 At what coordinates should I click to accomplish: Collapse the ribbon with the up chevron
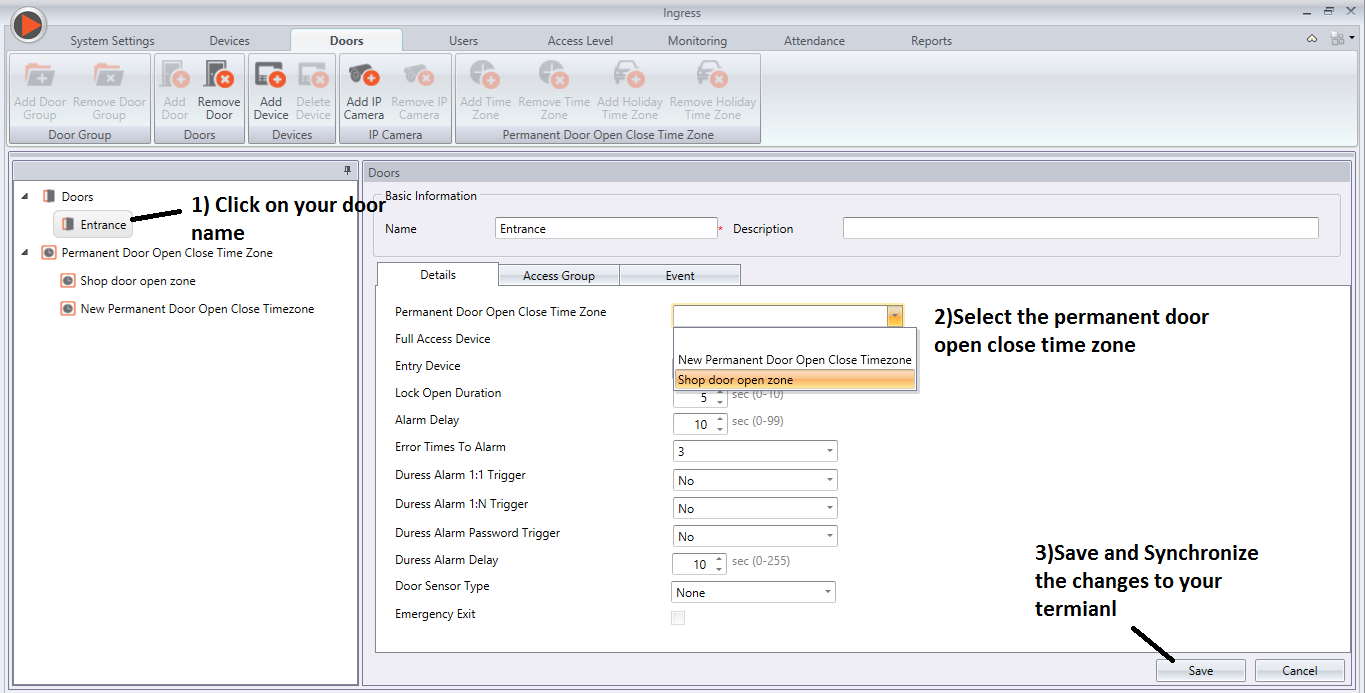[1312, 39]
